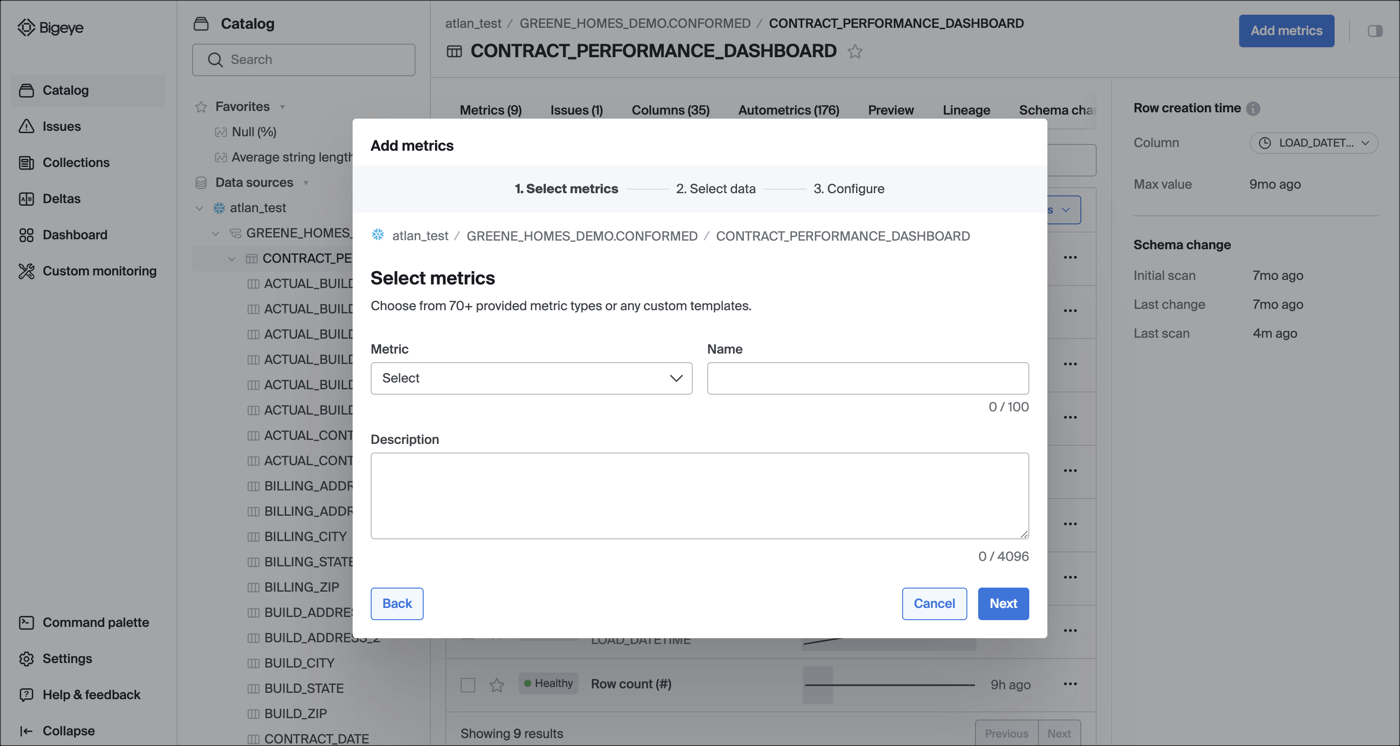Collapse the CONTRACT_PE table node
This screenshot has height=746, width=1400.
coord(231,258)
